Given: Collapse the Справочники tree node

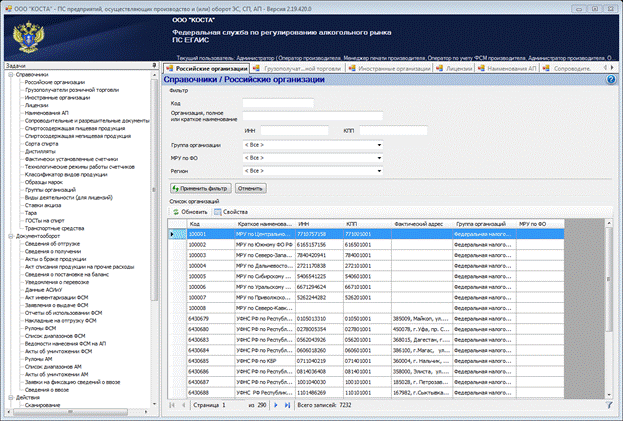Looking at the screenshot, I should [x=11, y=75].
